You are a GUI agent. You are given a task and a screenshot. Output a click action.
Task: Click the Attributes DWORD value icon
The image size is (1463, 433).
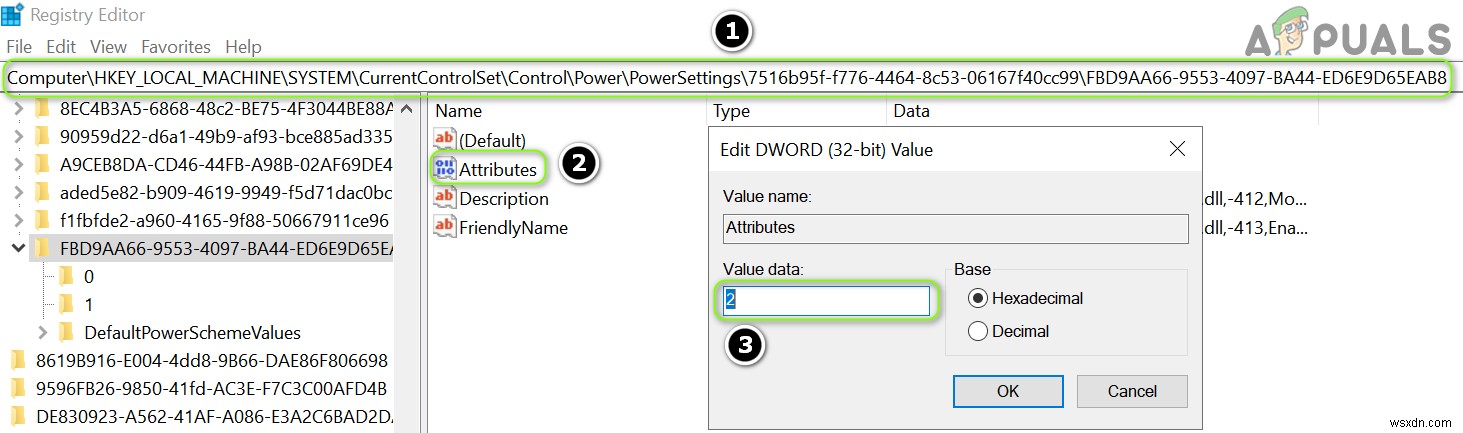pos(444,169)
